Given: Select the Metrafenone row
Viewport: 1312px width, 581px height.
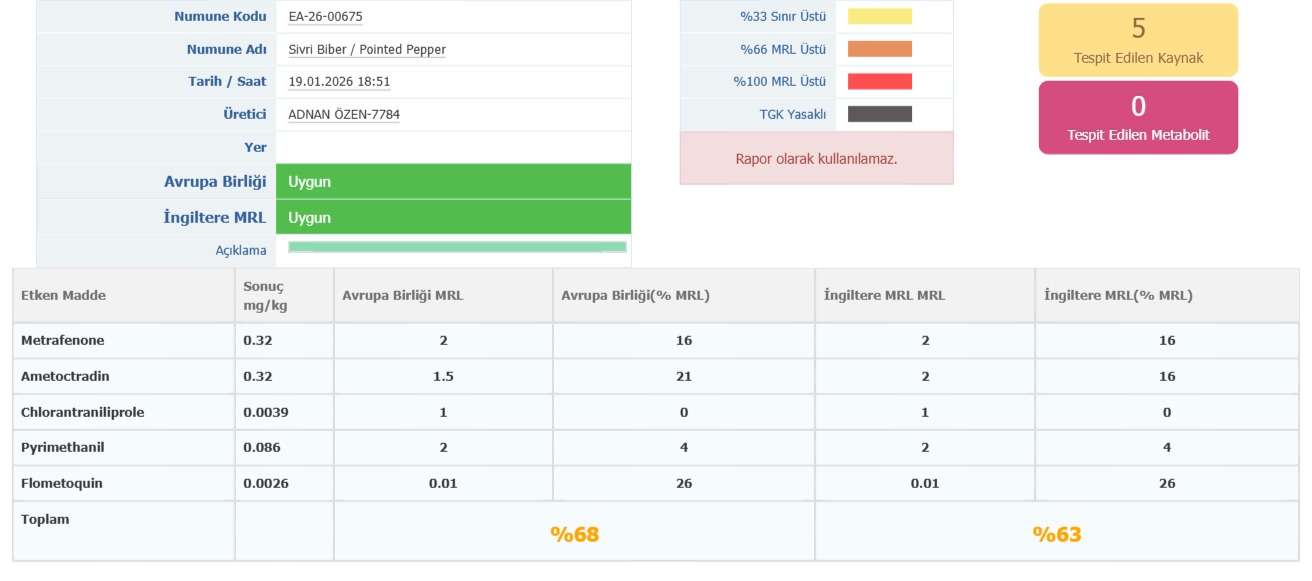Looking at the screenshot, I should coord(63,341).
